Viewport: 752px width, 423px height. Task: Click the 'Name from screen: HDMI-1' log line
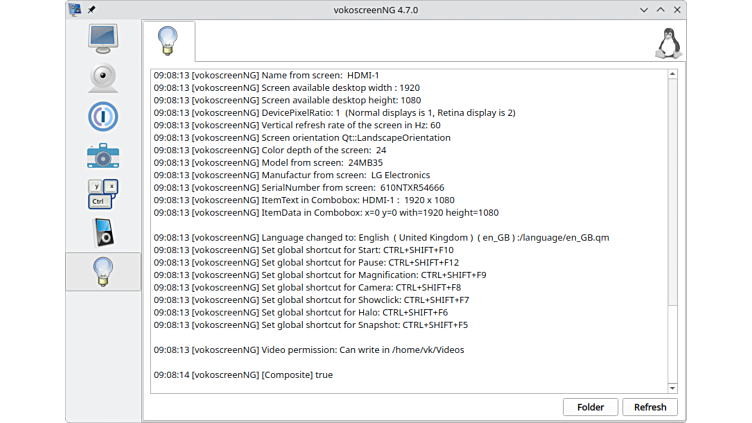tap(267, 75)
